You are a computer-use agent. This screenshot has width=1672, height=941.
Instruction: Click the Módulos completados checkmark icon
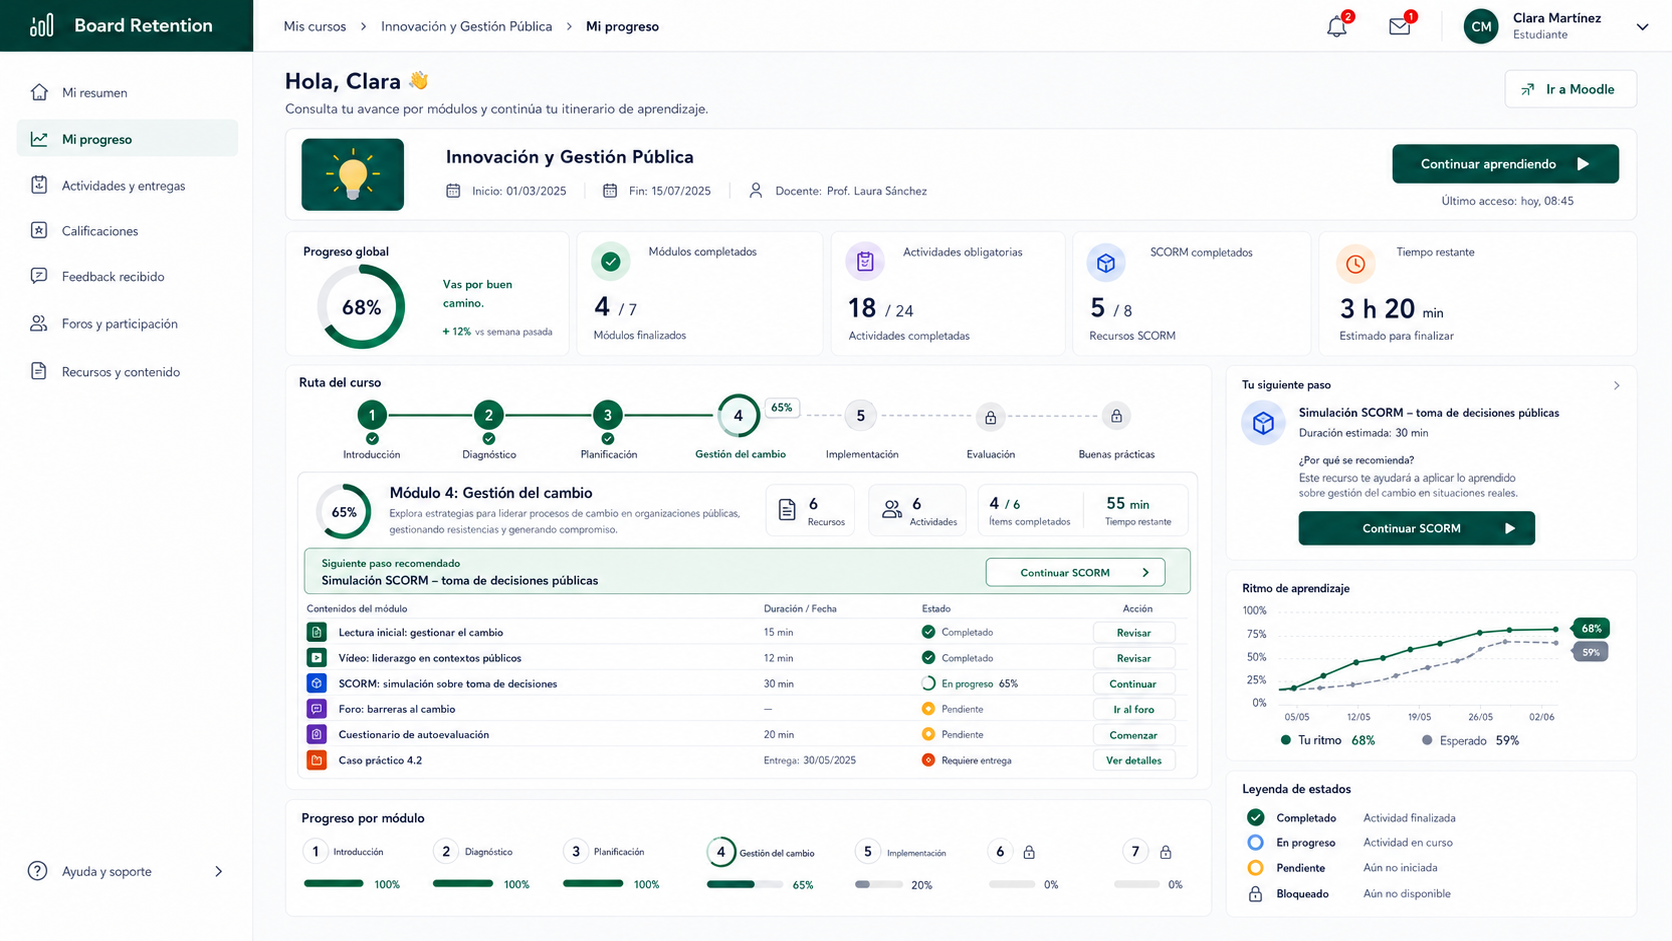point(611,262)
